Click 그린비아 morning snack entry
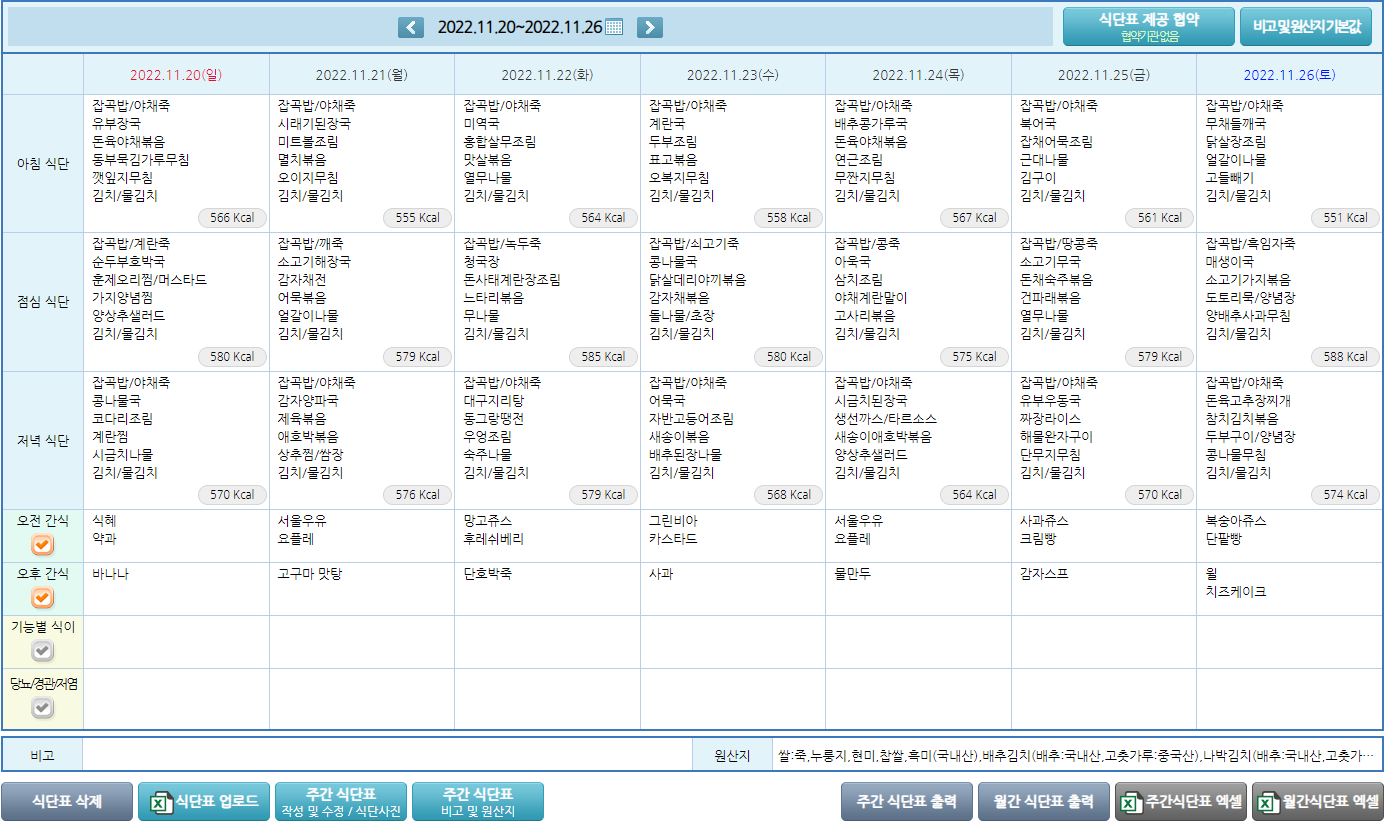The height and width of the screenshot is (825, 1388). pyautogui.click(x=673, y=521)
